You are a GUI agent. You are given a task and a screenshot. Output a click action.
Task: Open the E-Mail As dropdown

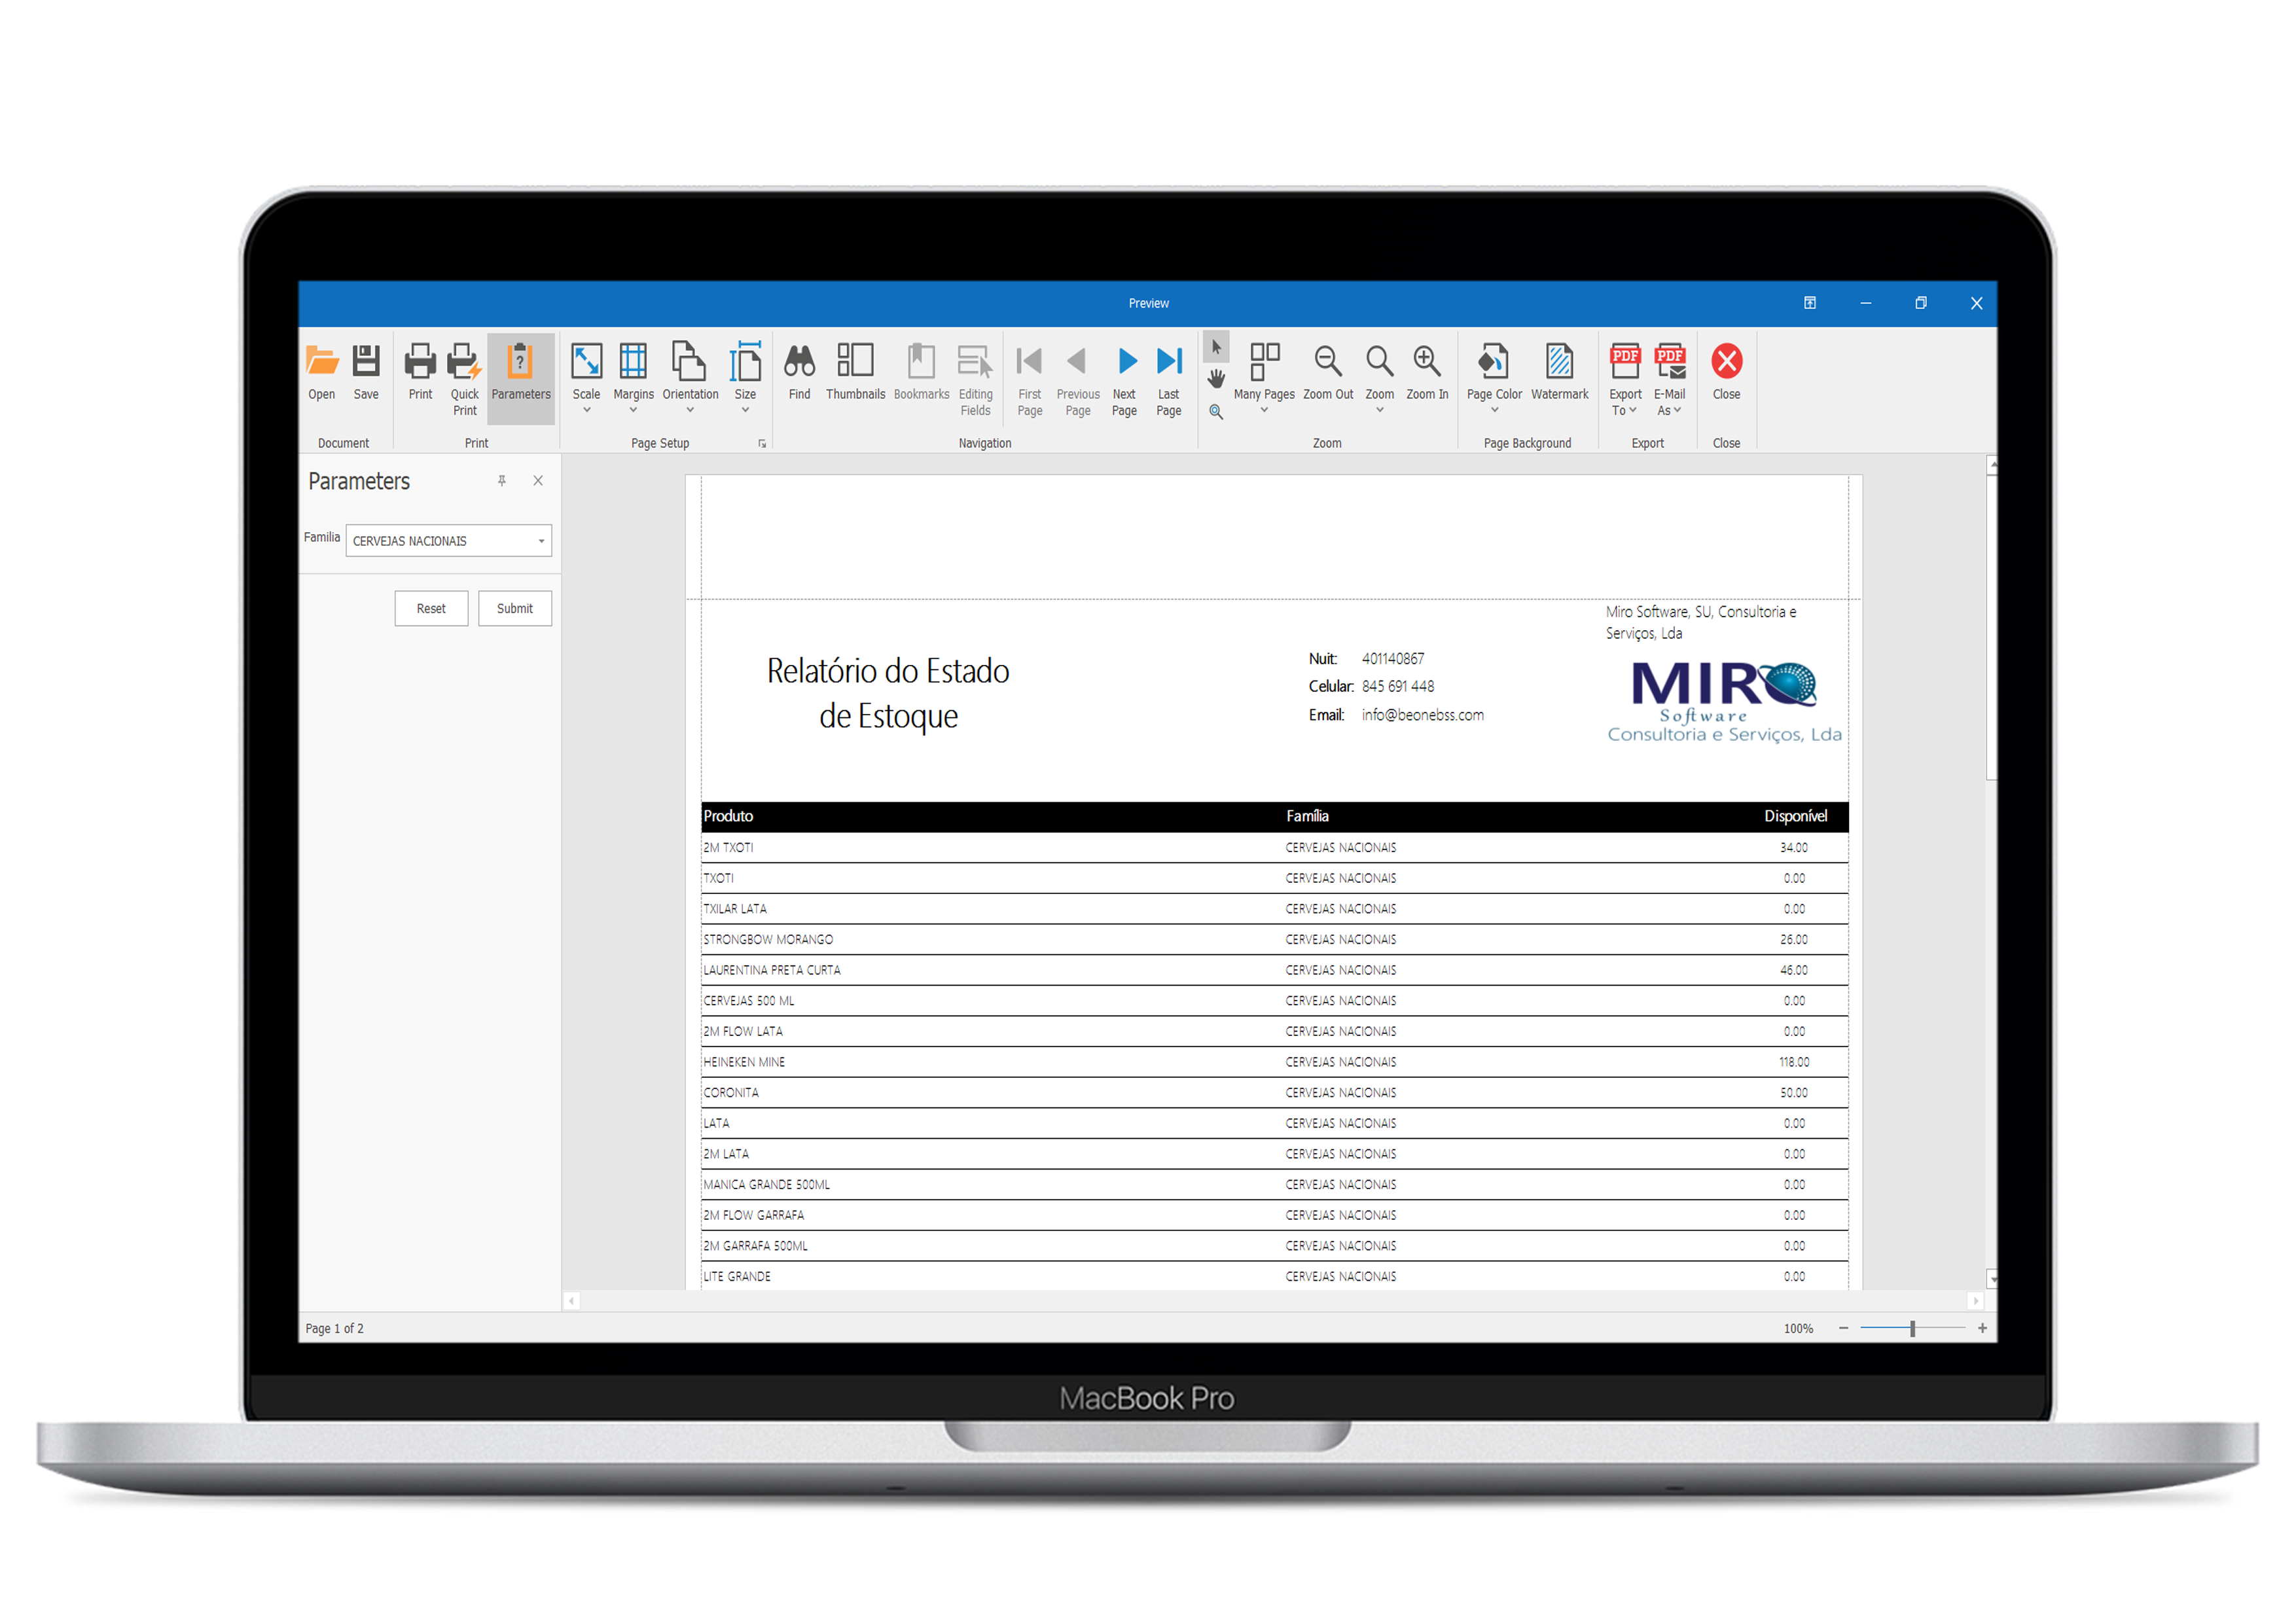point(1669,379)
